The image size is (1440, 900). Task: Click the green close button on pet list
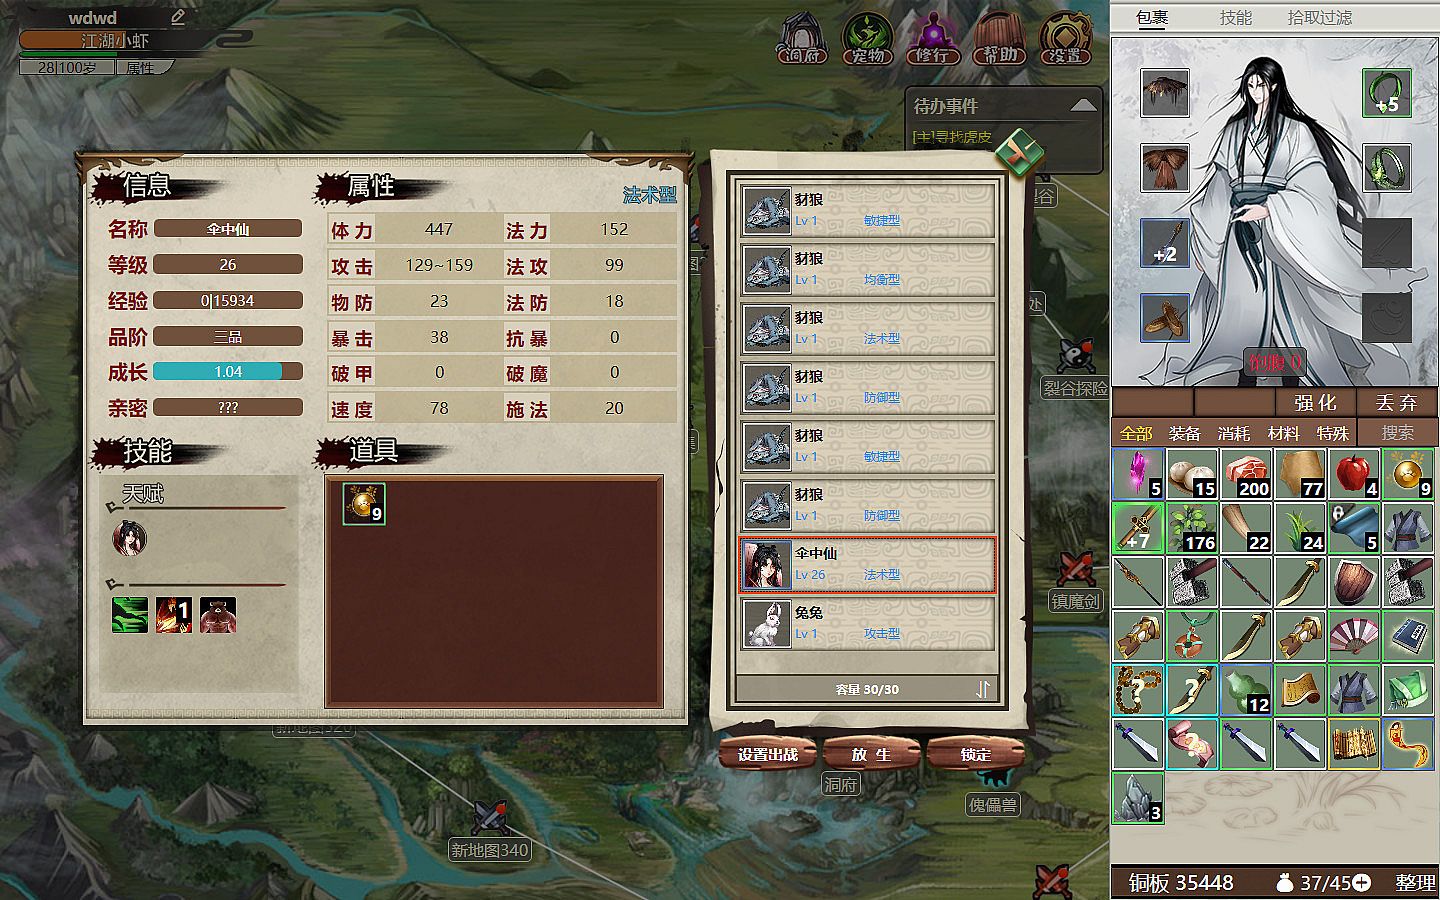(x=1019, y=154)
